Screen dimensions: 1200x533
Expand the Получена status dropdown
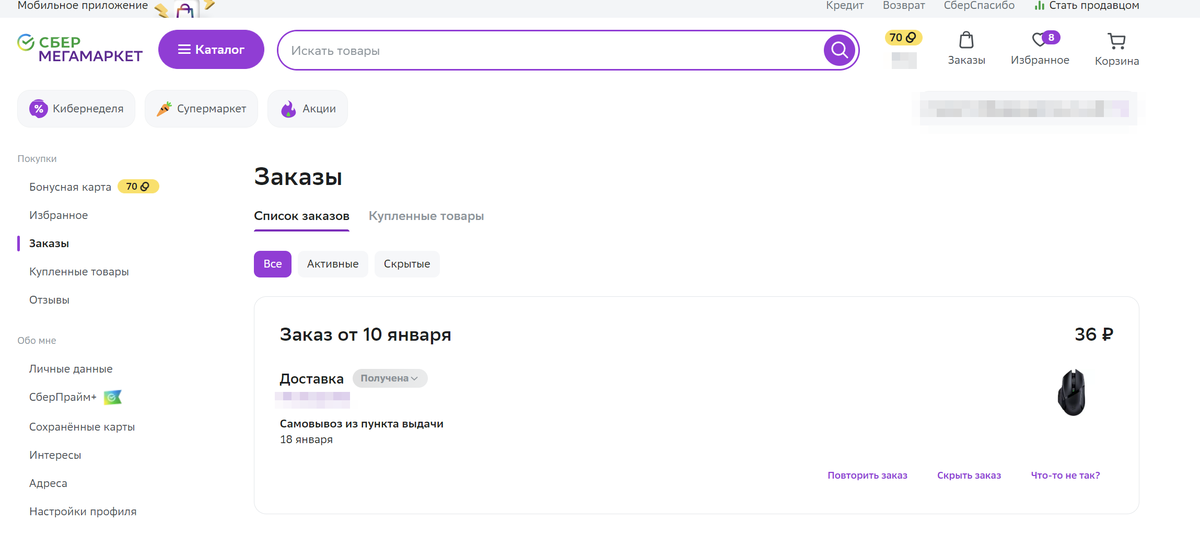point(390,378)
